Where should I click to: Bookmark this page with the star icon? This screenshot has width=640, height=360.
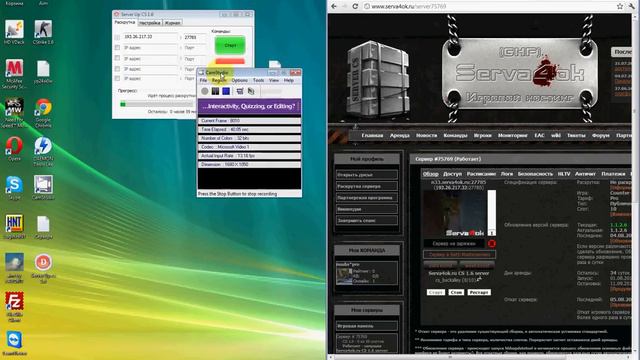coord(620,6)
